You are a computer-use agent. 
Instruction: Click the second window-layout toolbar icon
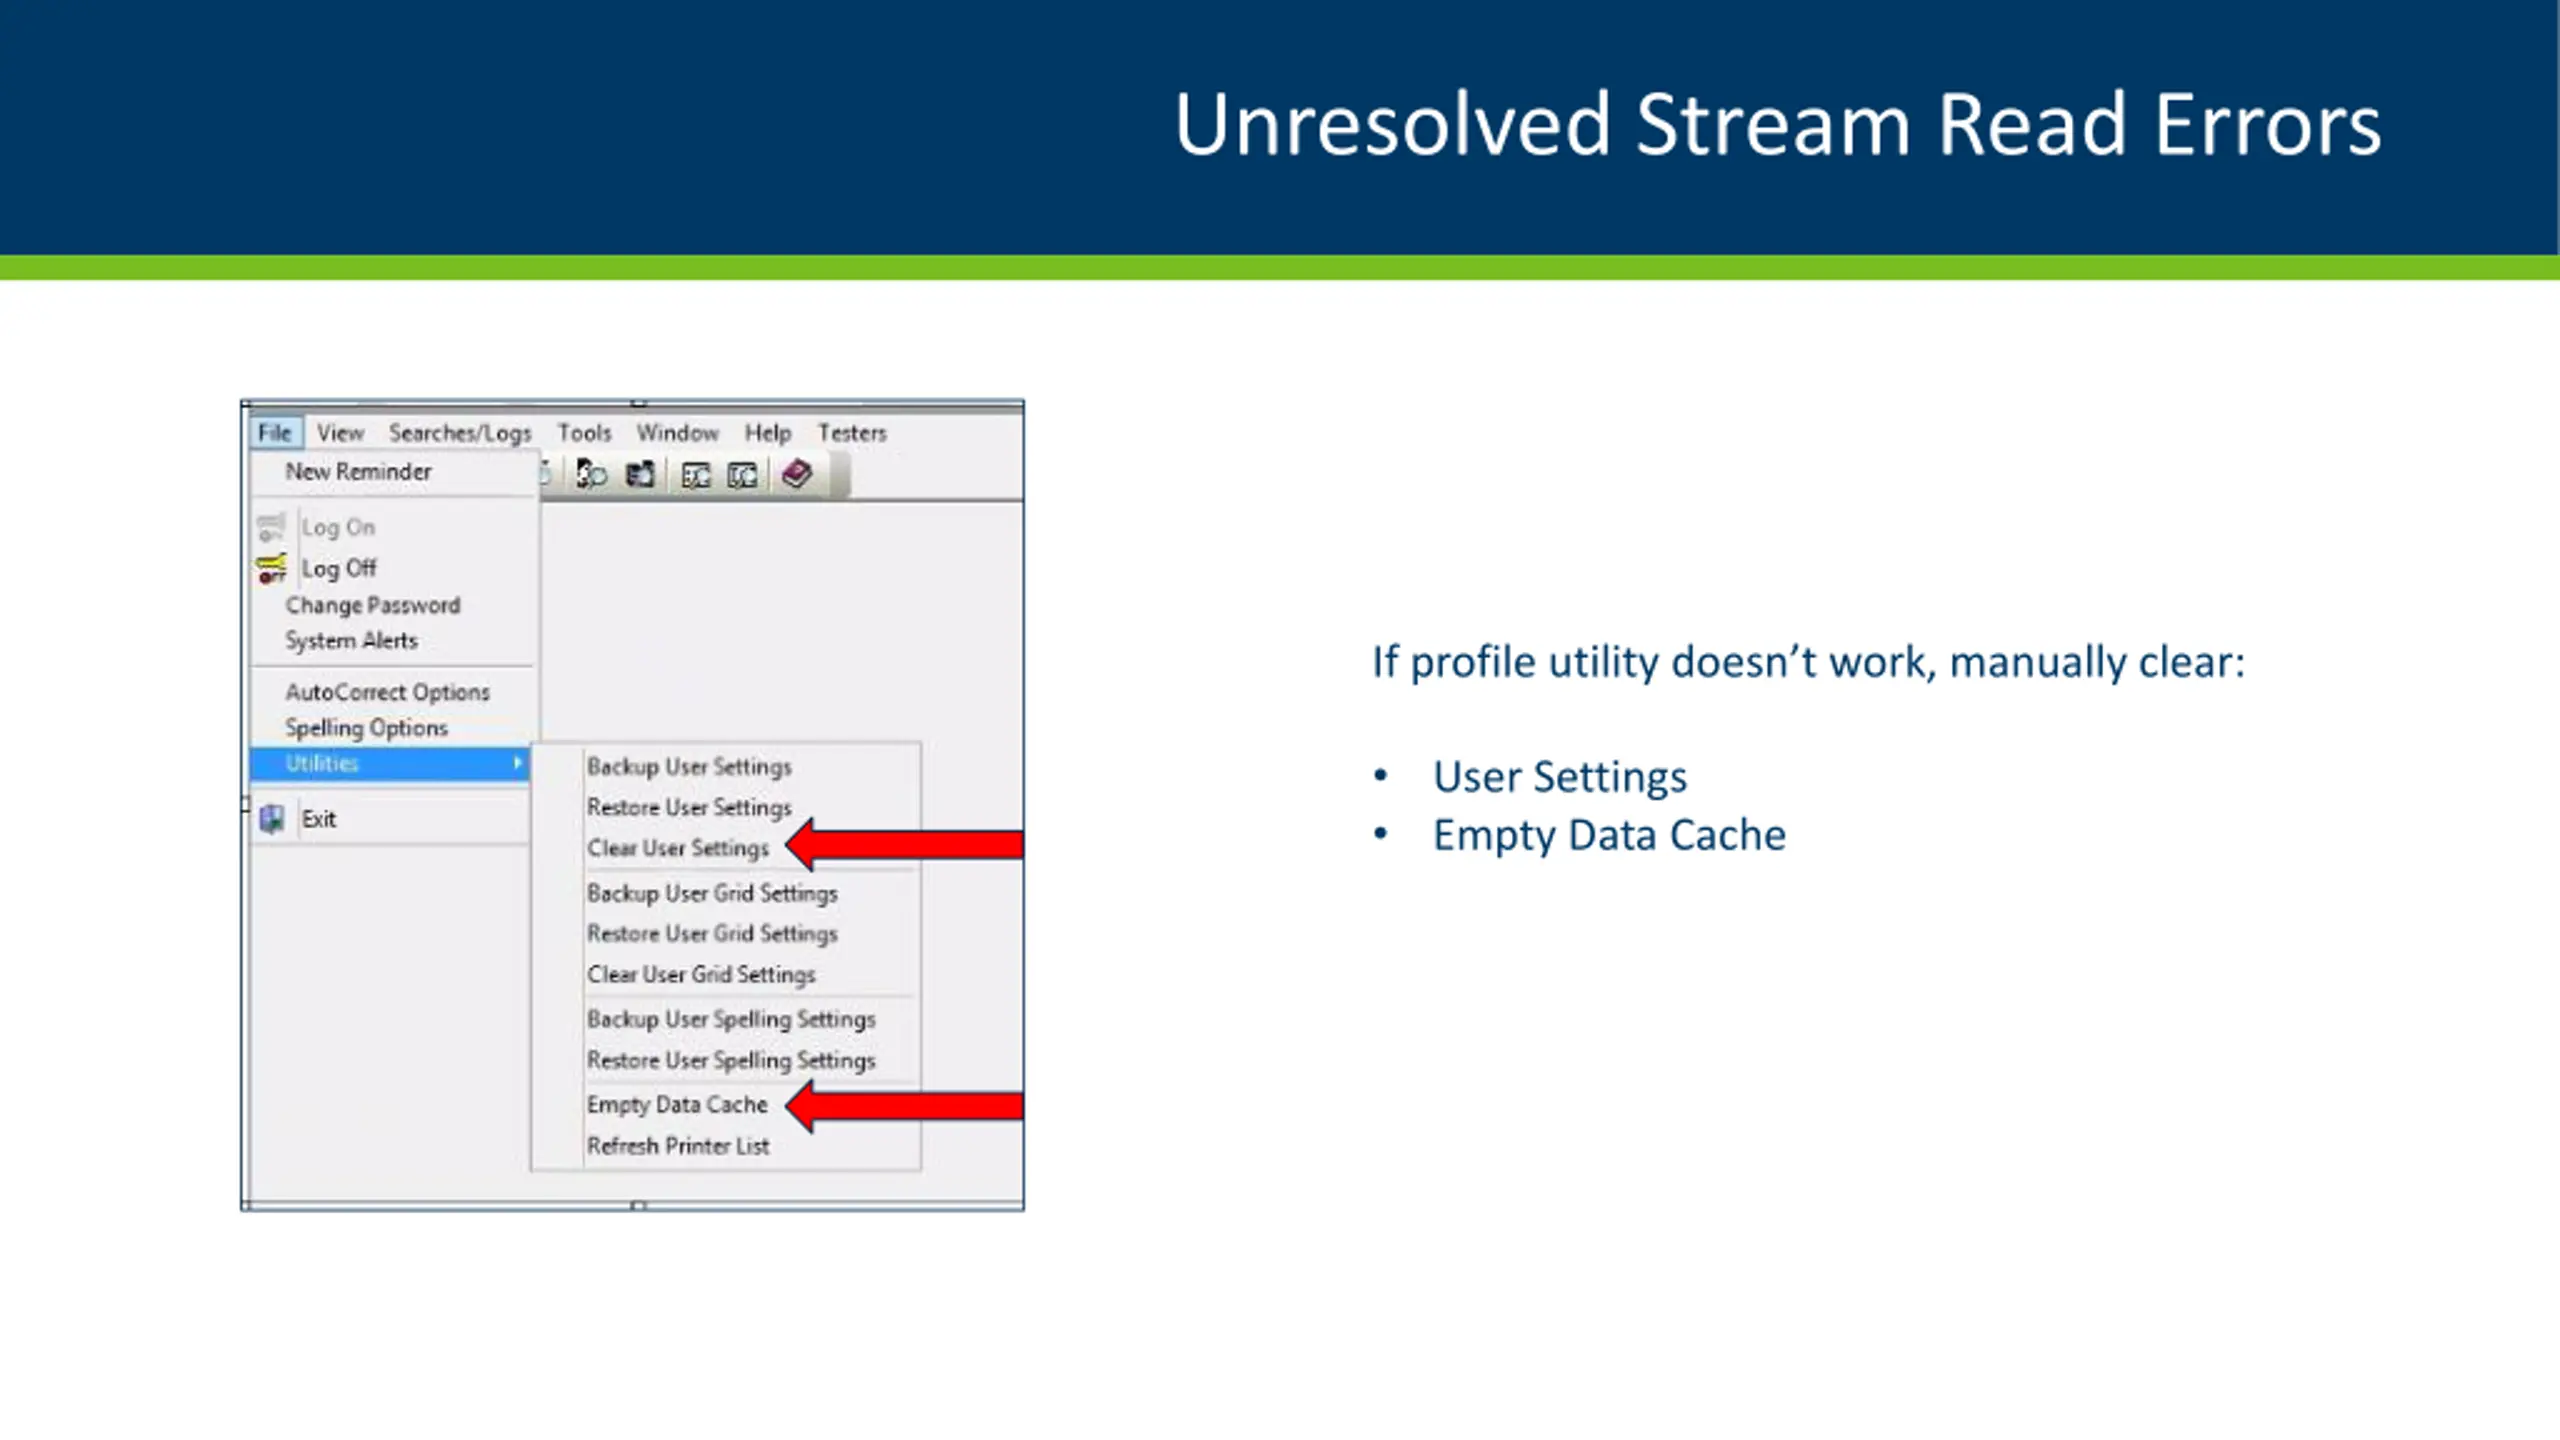point(742,475)
